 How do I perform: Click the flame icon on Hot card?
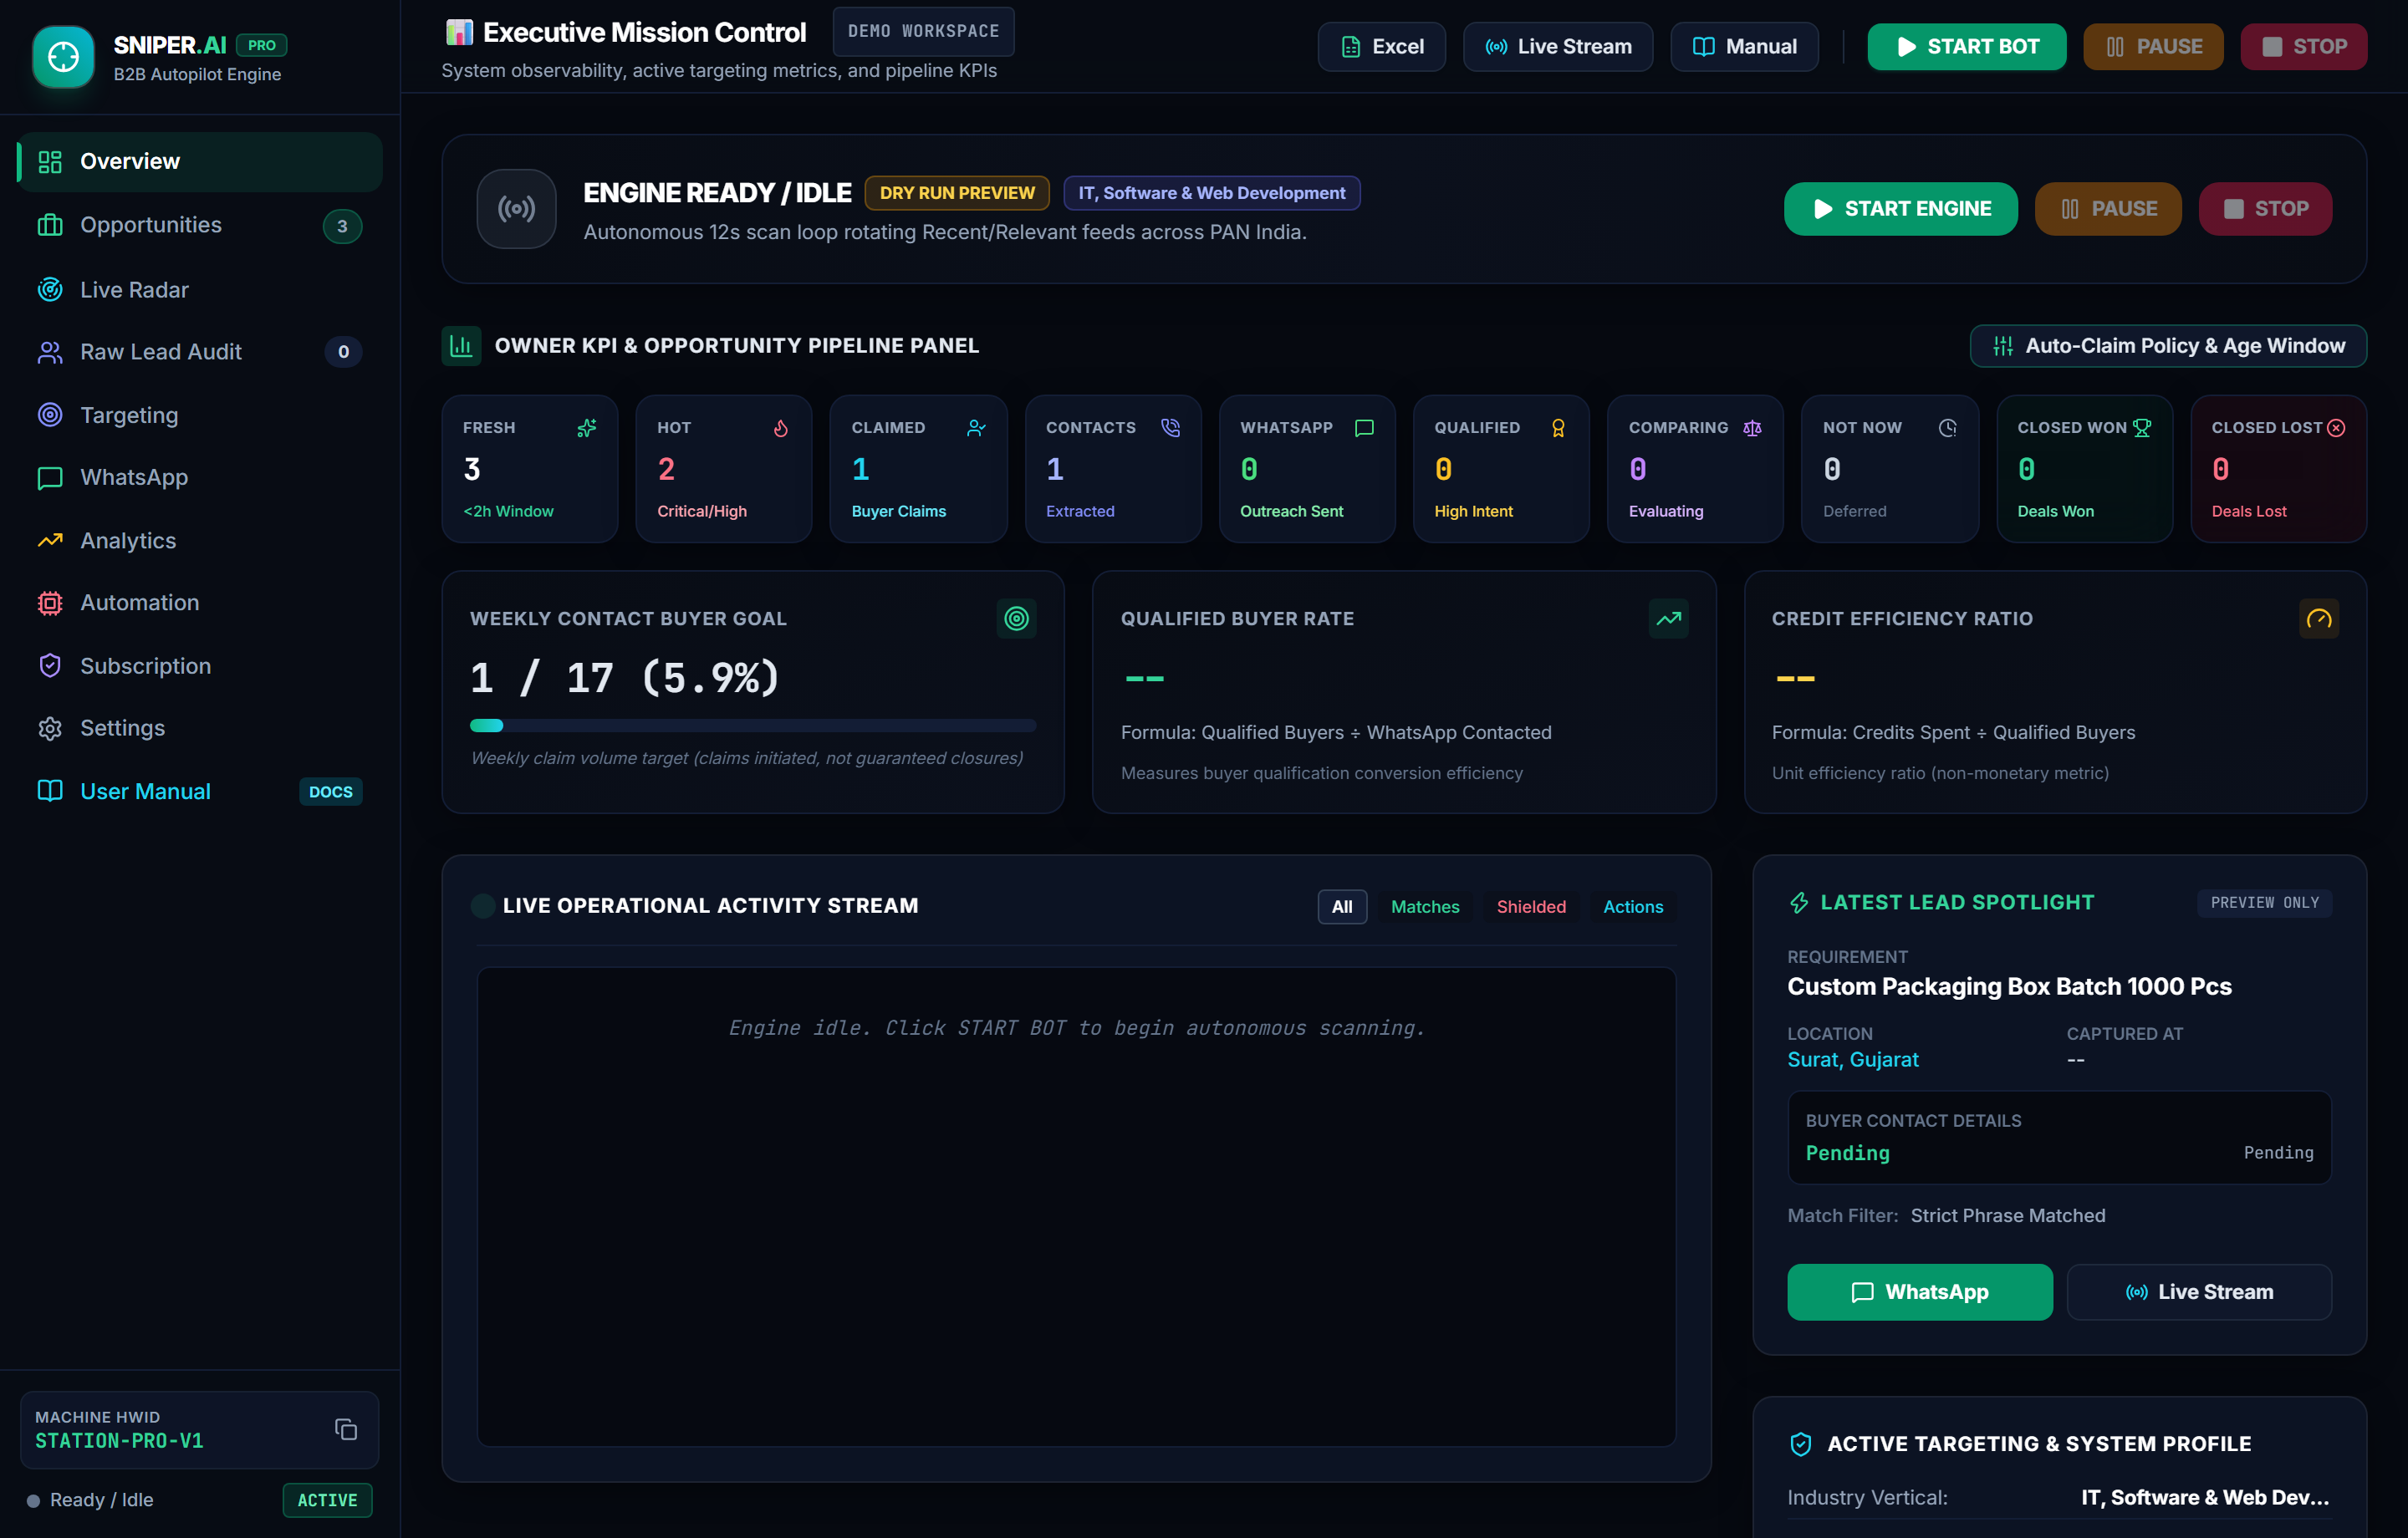[781, 427]
